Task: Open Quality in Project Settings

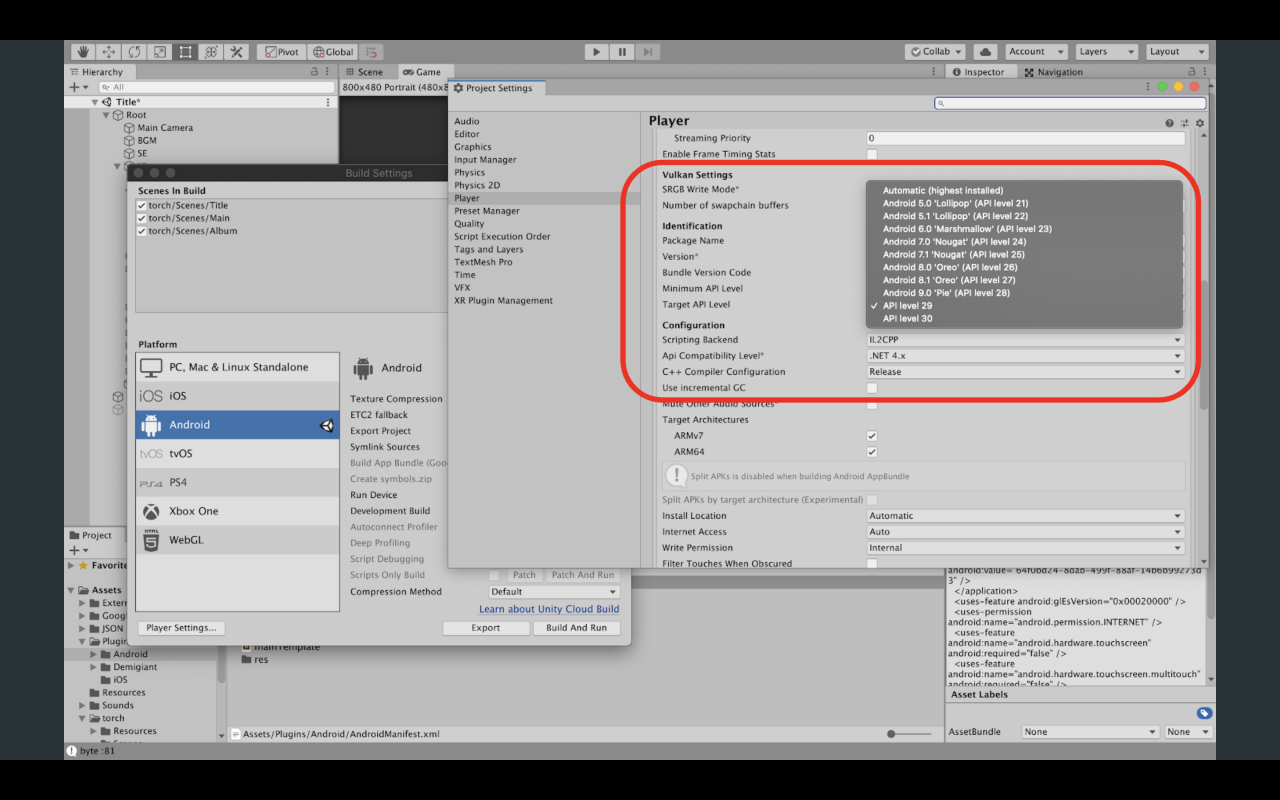Action: (469, 224)
